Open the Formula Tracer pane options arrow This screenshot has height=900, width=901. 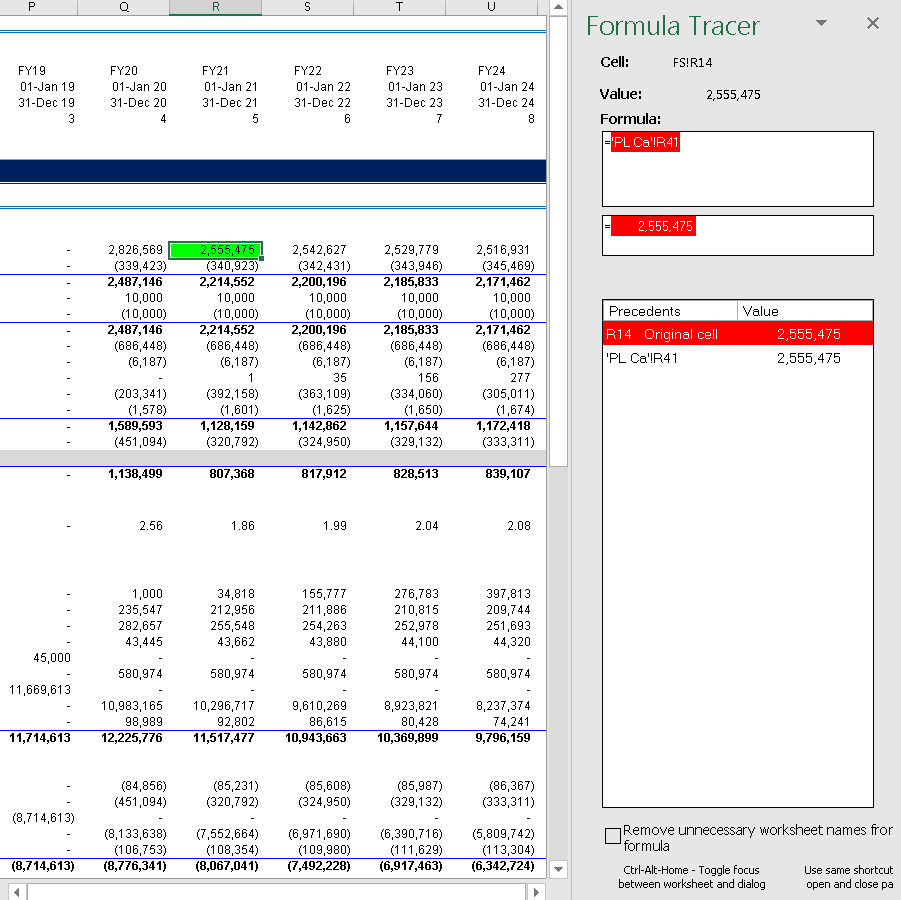click(822, 24)
